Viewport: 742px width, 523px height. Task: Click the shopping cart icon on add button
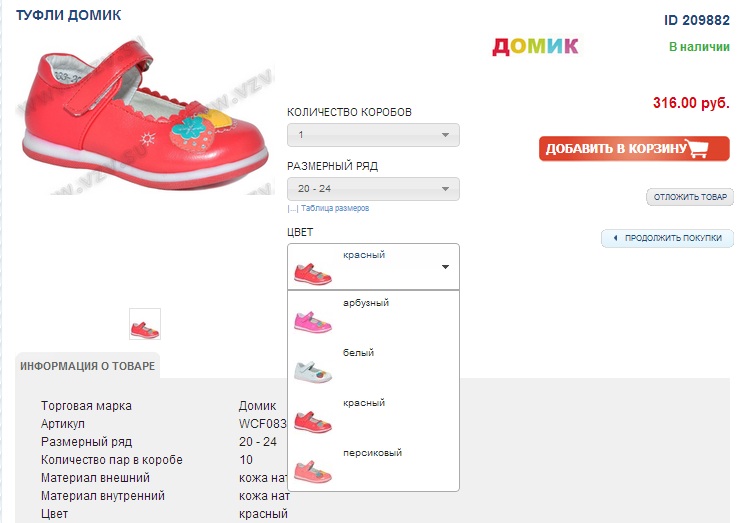(698, 149)
